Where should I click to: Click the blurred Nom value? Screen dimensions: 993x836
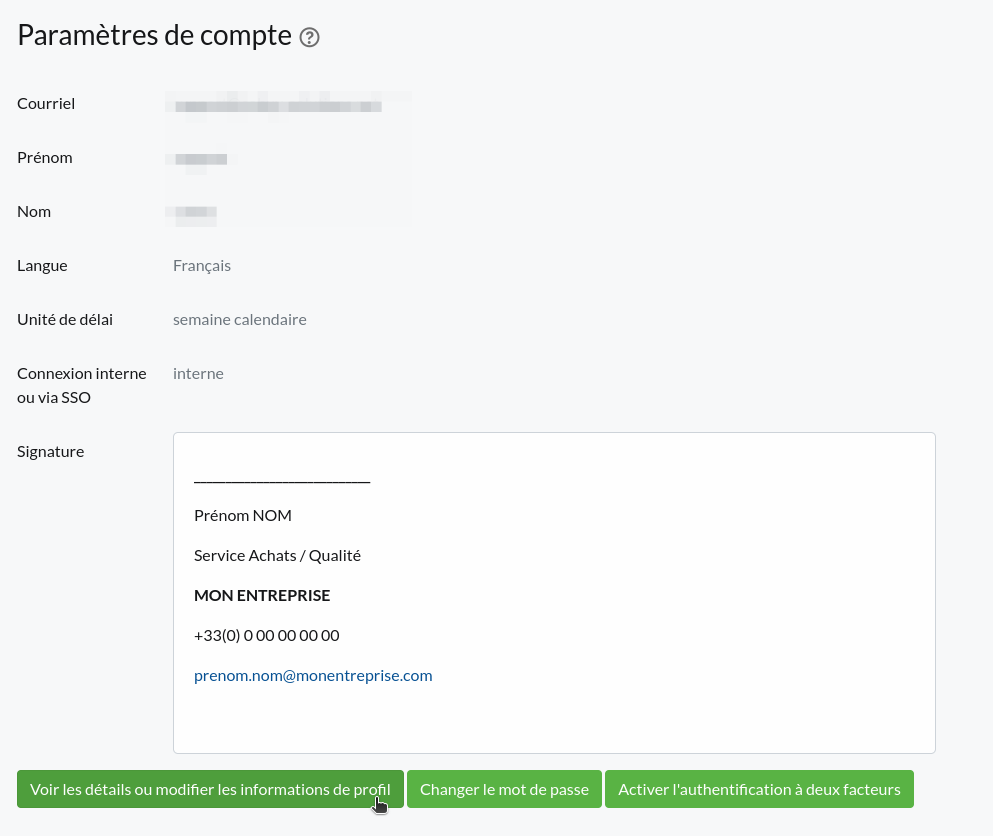[196, 212]
